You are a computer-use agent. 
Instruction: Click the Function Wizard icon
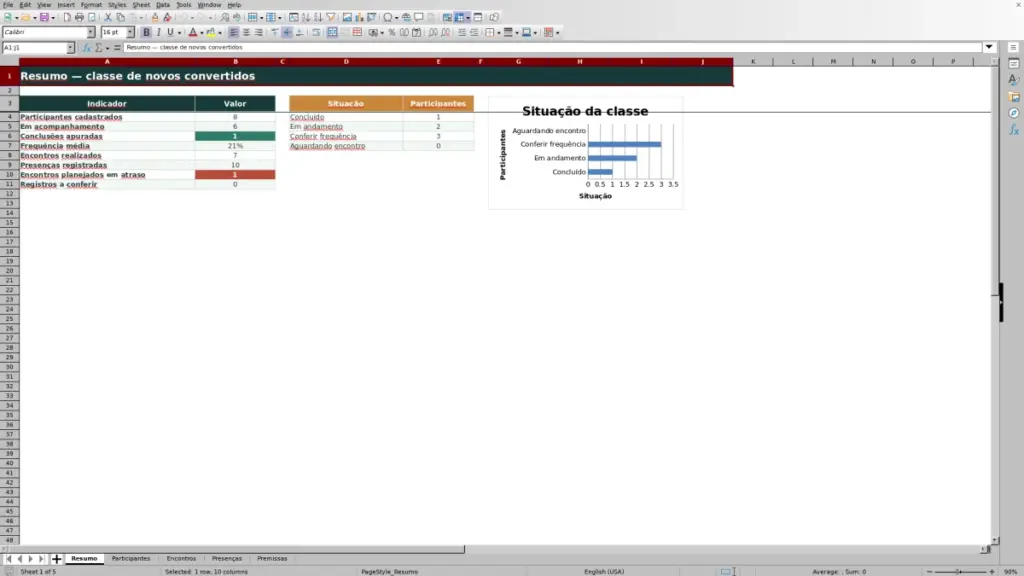point(86,48)
